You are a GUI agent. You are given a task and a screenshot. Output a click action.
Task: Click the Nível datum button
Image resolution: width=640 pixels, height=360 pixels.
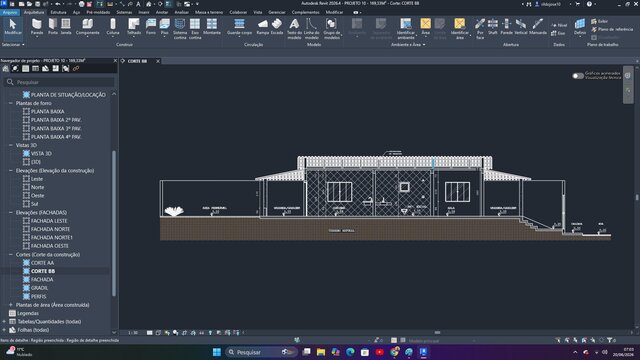point(559,25)
